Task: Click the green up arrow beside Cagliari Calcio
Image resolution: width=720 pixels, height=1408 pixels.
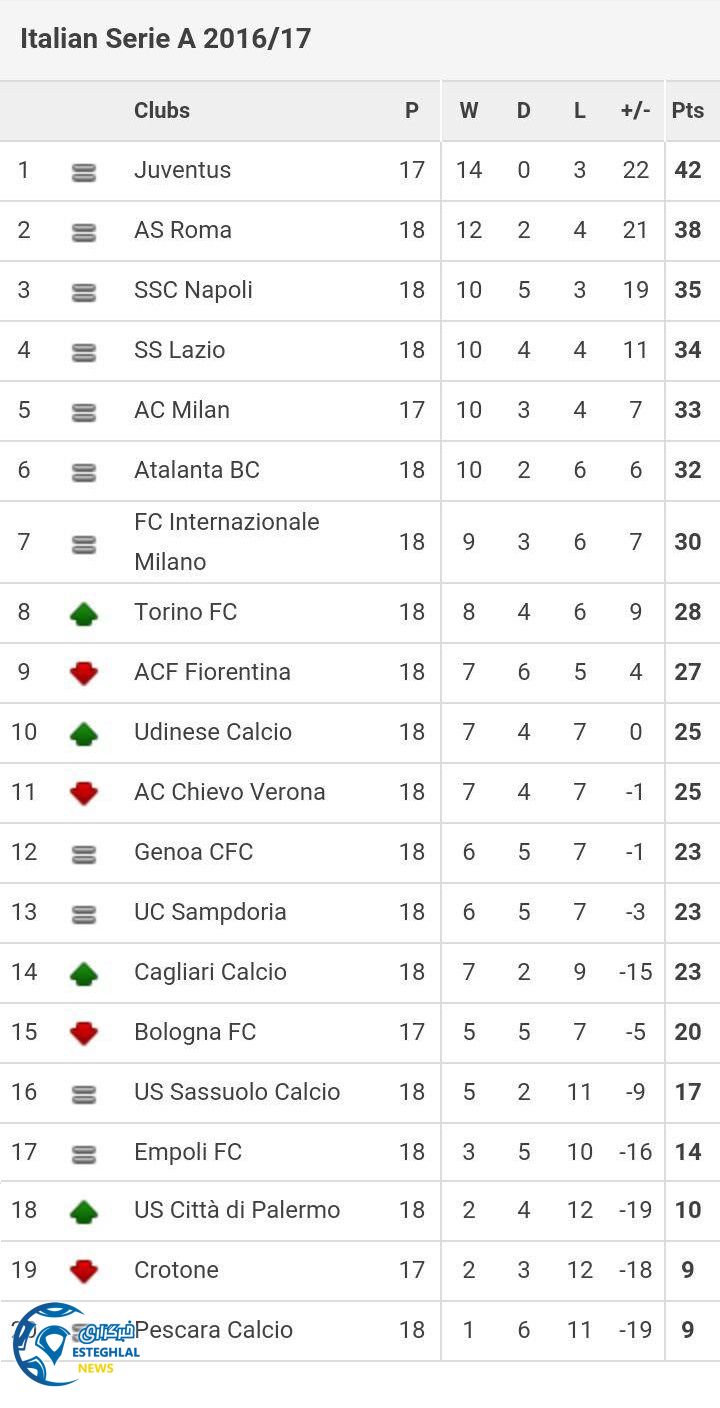Action: pos(84,973)
